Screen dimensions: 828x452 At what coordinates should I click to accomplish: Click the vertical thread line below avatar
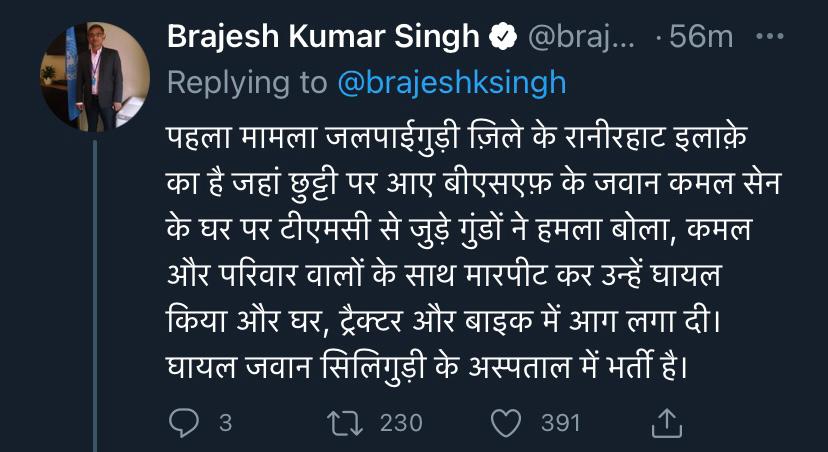click(95, 290)
